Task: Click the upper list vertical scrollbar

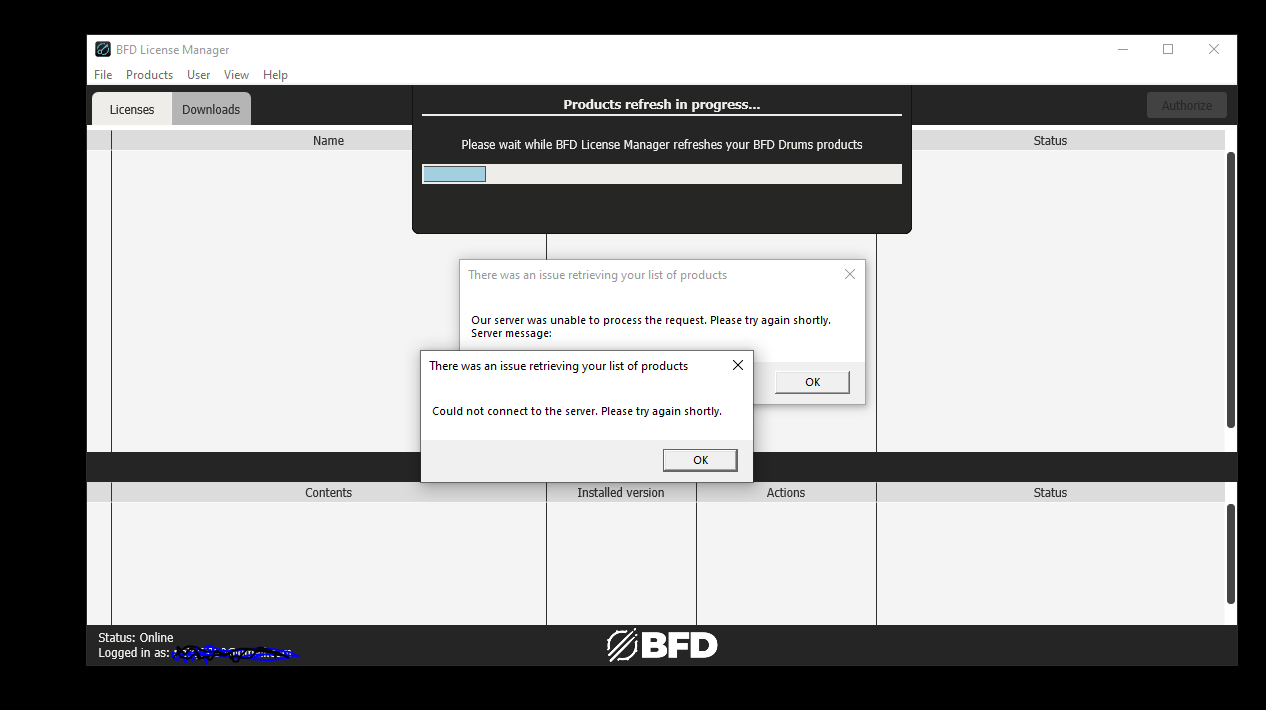Action: coord(1231,290)
